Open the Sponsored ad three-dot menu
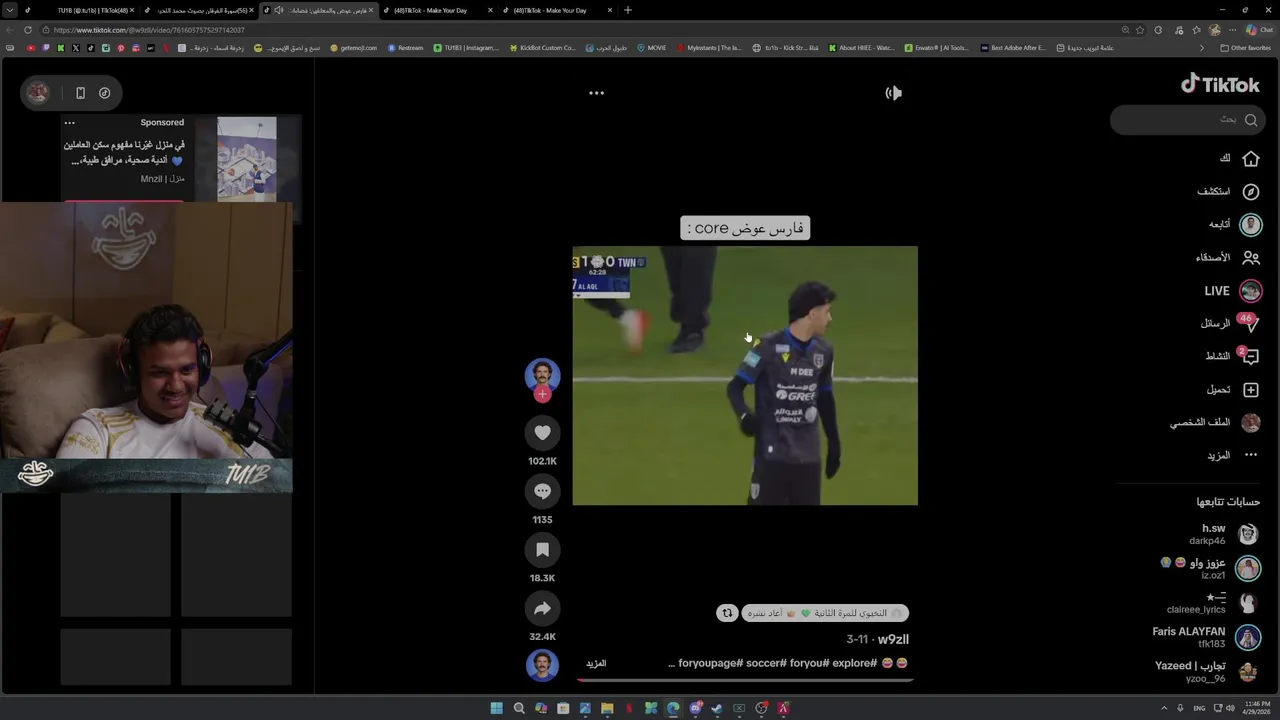The image size is (1280, 720). tap(69, 123)
